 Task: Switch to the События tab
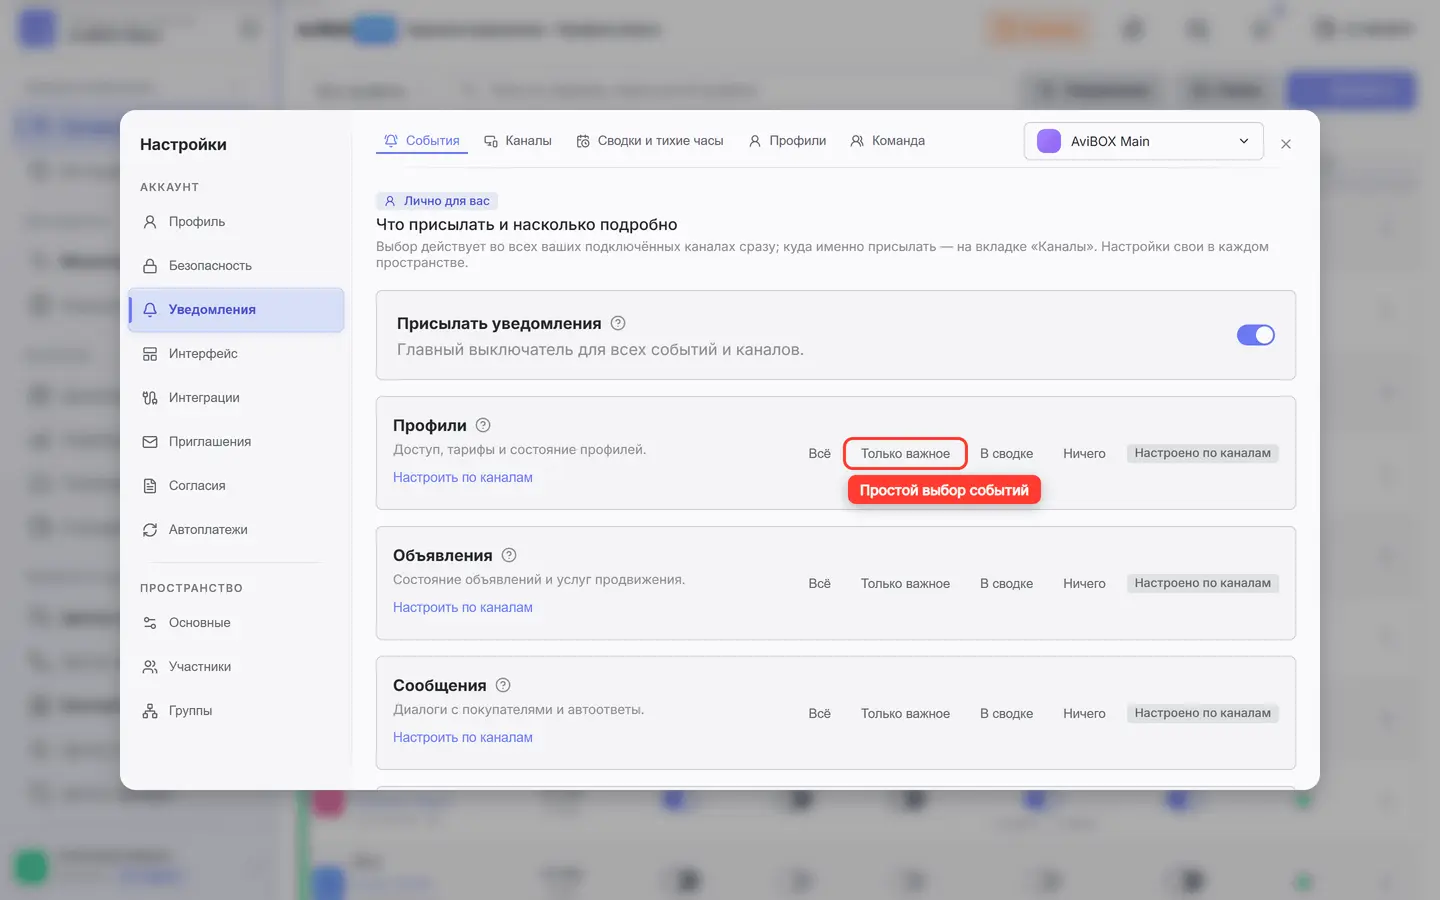[422, 141]
